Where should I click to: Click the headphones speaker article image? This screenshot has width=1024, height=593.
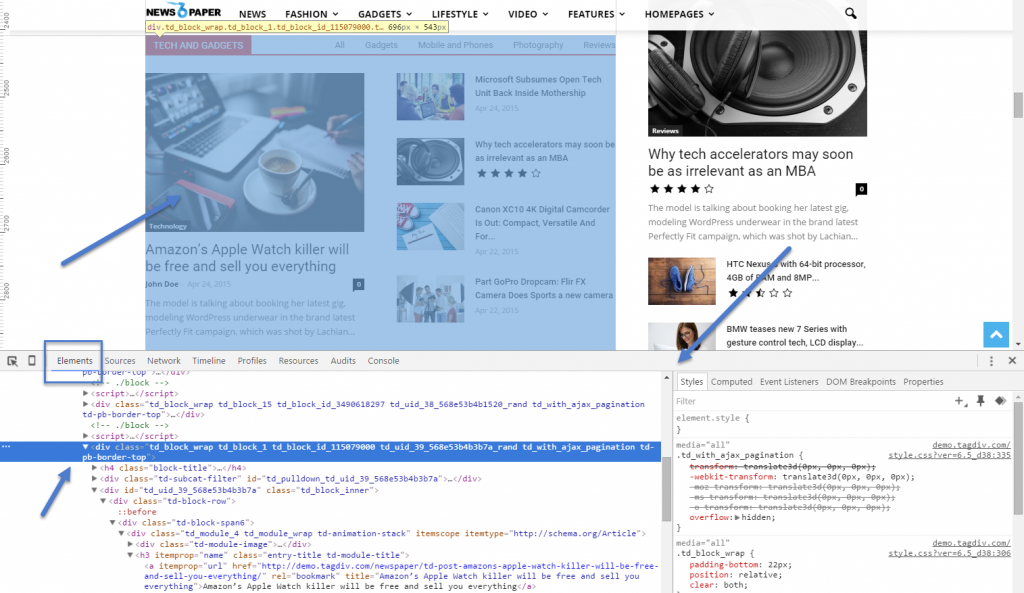click(757, 84)
